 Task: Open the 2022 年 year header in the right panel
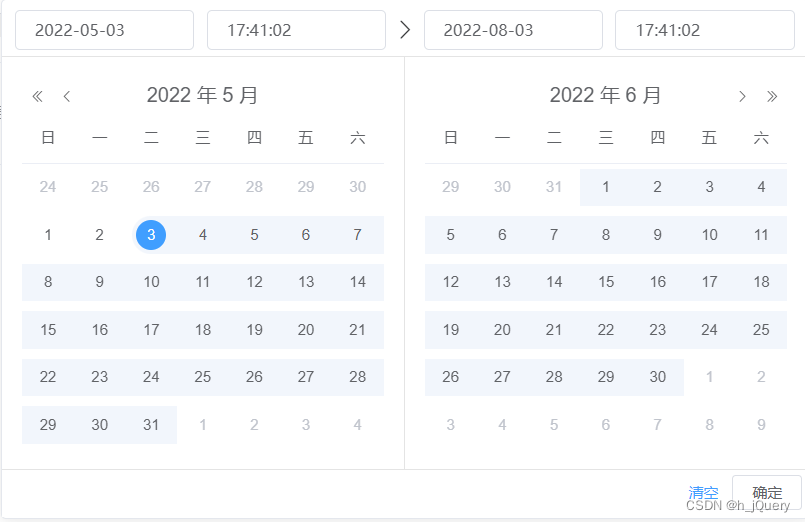585,95
